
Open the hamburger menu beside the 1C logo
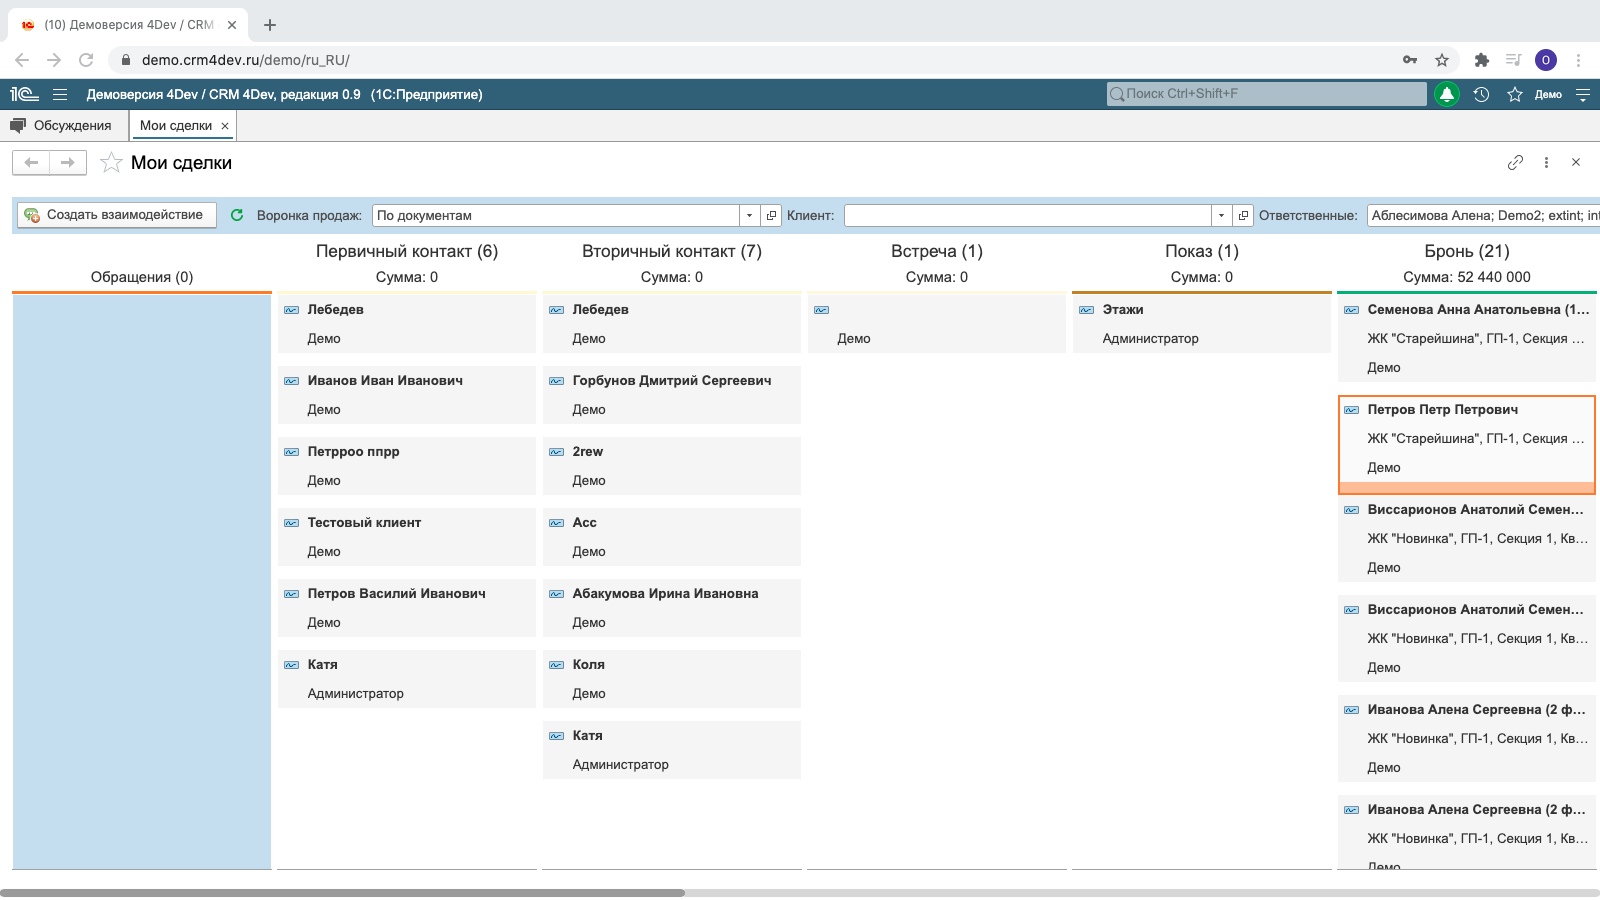click(x=60, y=94)
